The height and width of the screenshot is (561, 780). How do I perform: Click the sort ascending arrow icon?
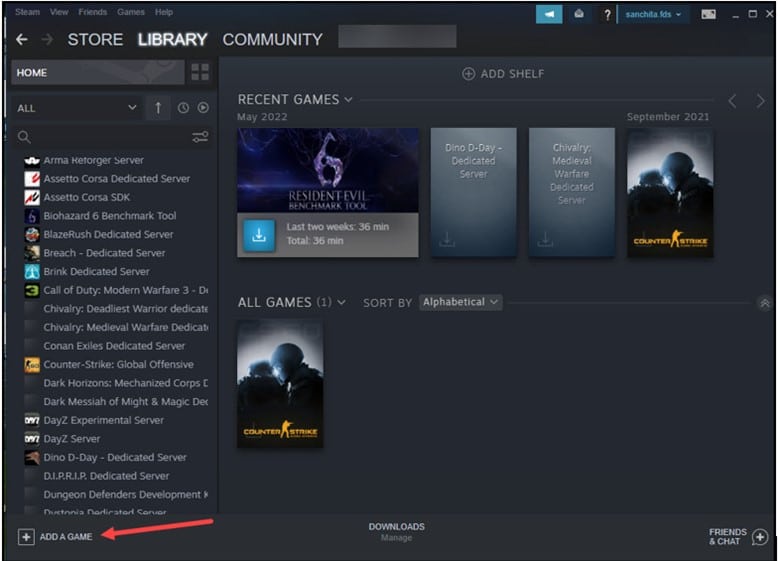click(x=158, y=108)
